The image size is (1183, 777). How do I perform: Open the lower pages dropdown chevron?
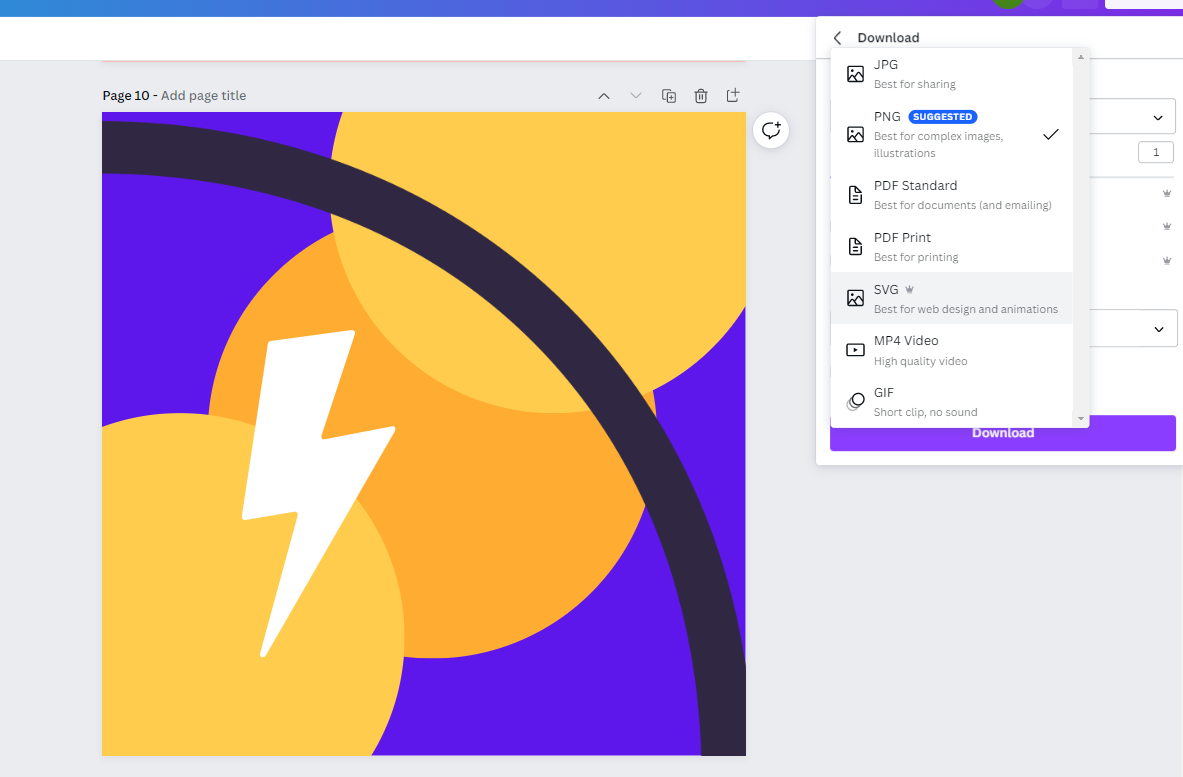1159,329
